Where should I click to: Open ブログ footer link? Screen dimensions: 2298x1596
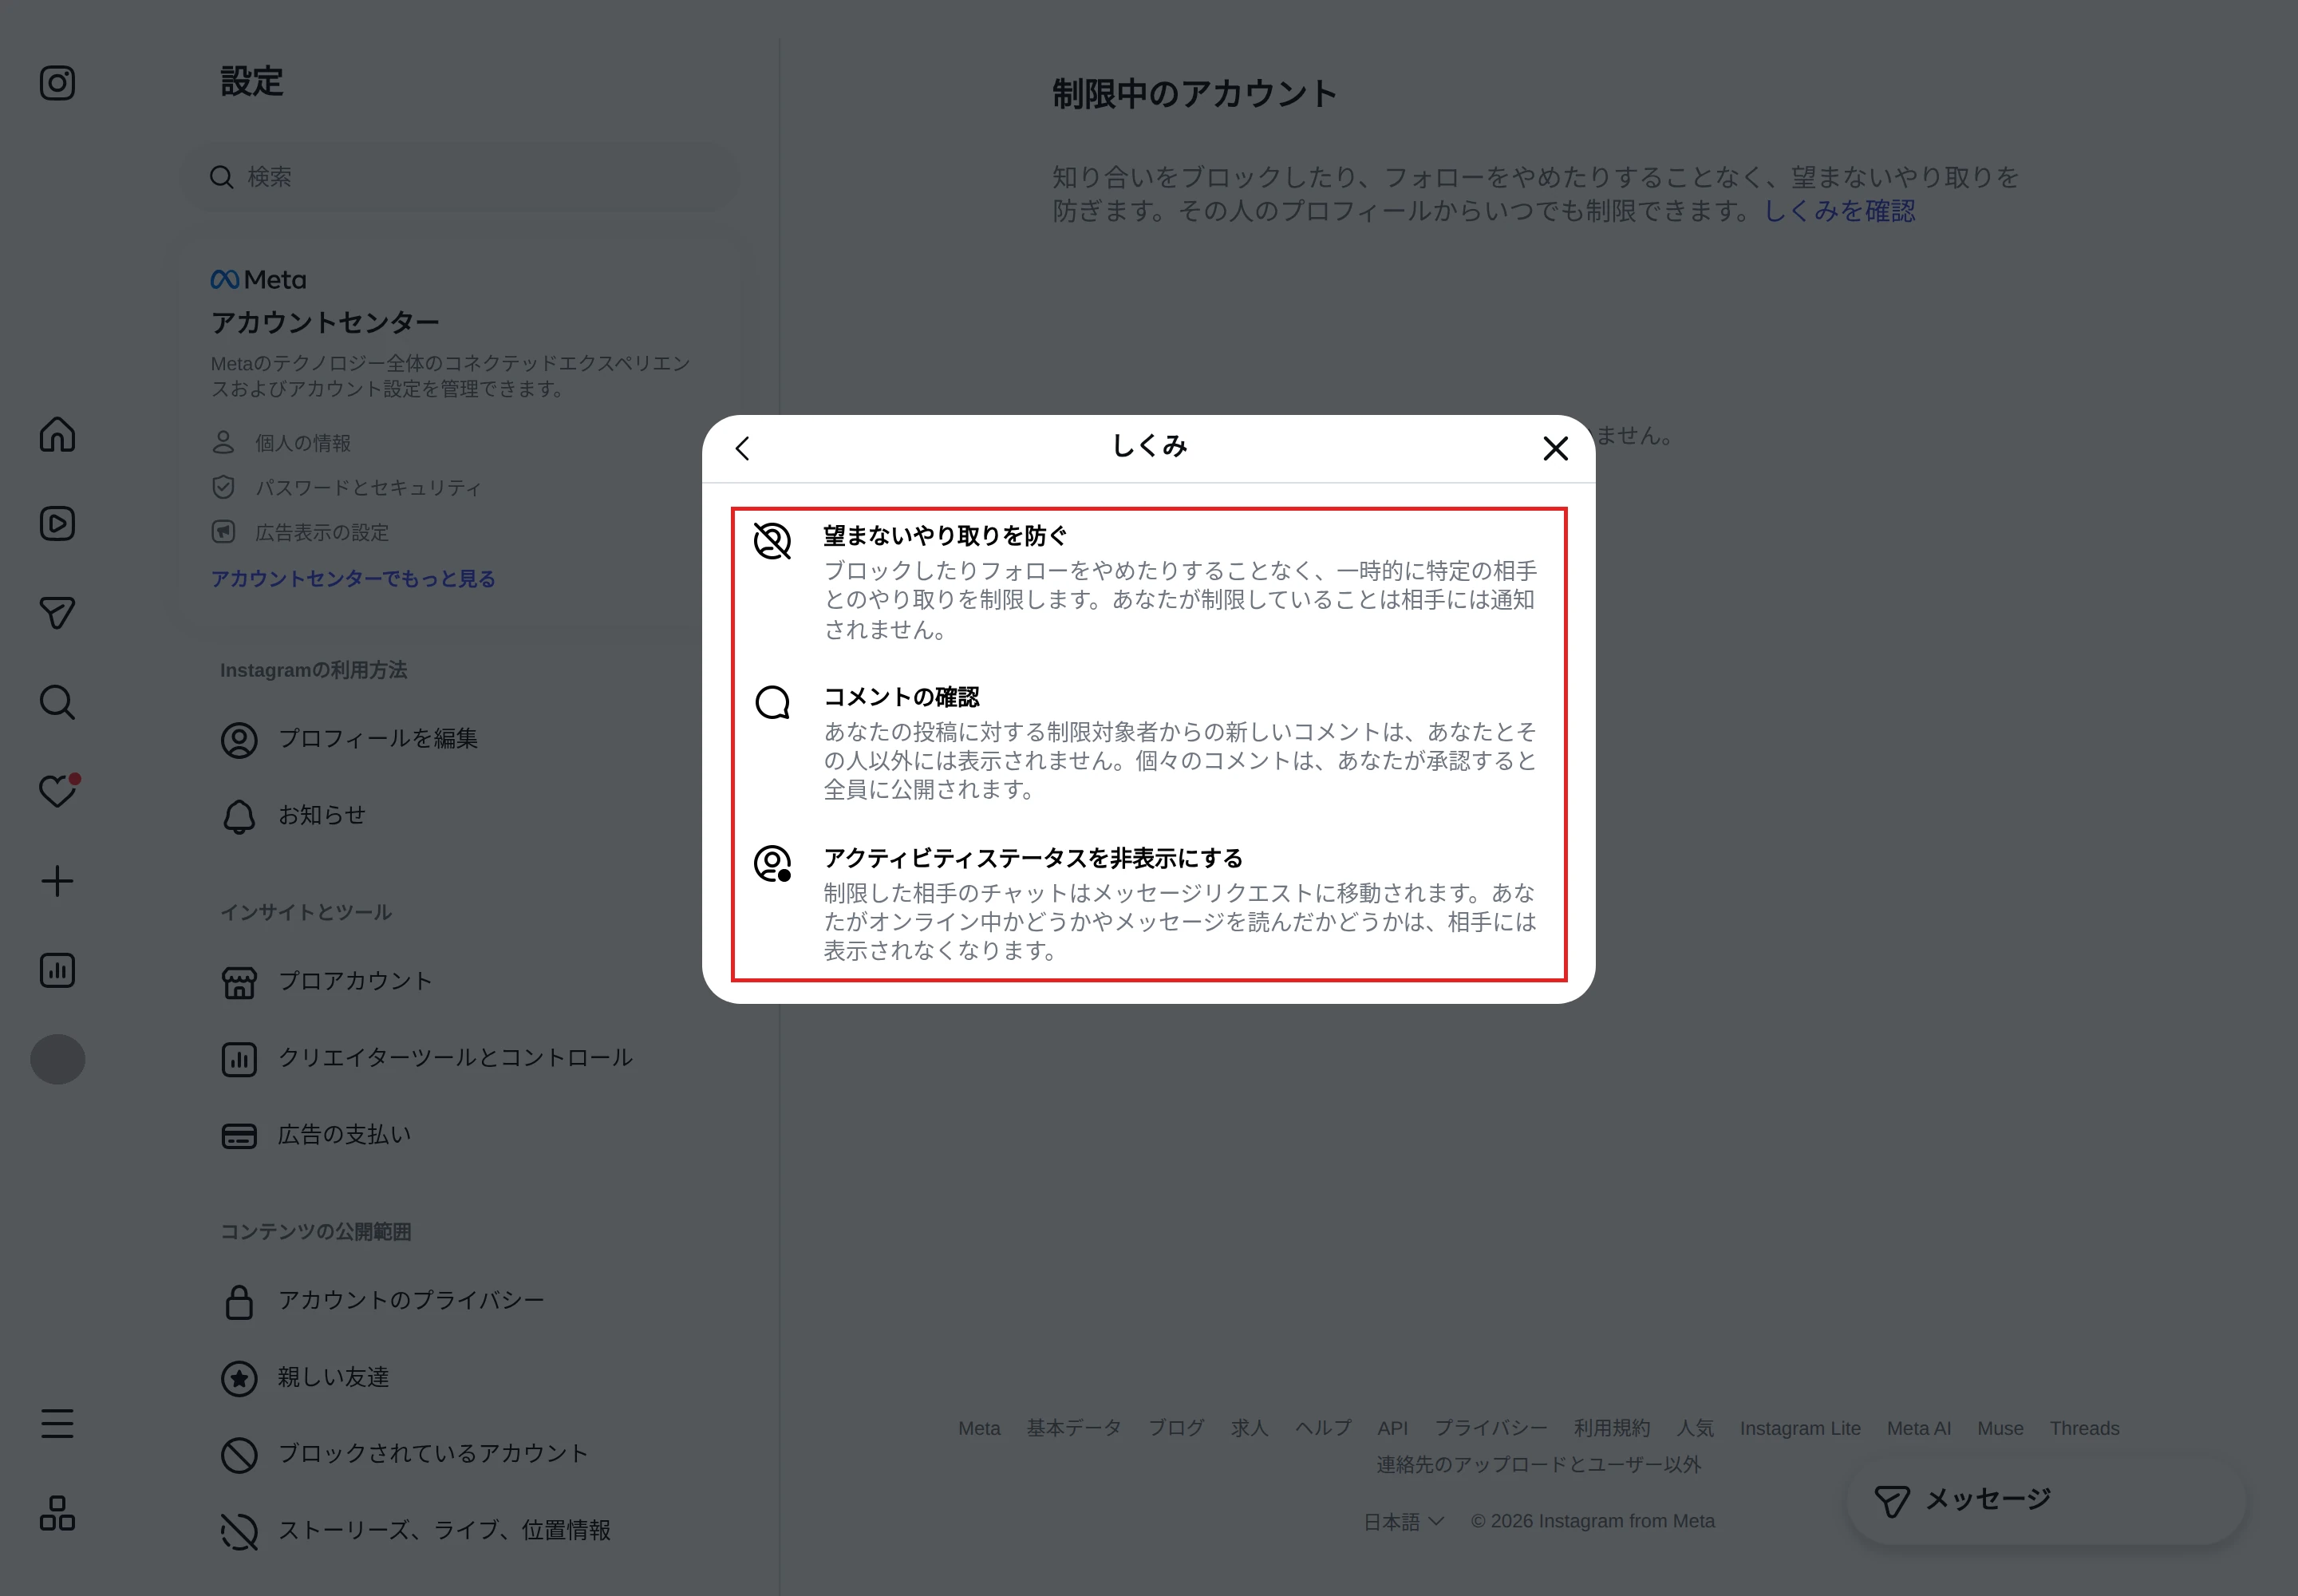click(x=1176, y=1428)
